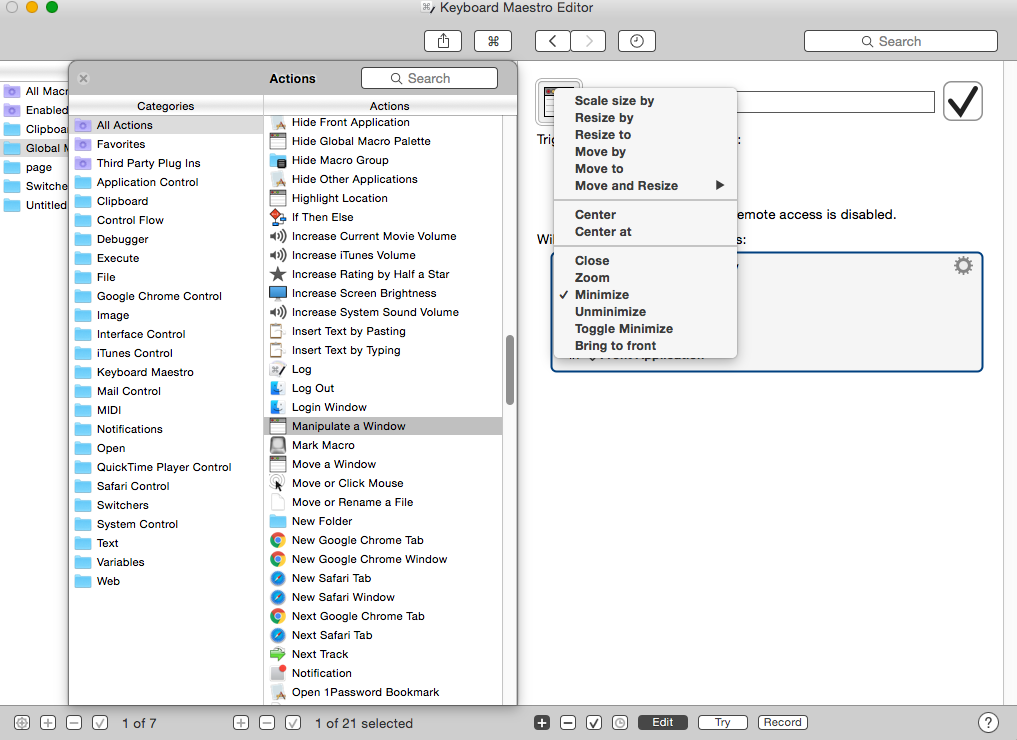The width and height of the screenshot is (1017, 740).
Task: Select the page macro group
Action: (34, 167)
